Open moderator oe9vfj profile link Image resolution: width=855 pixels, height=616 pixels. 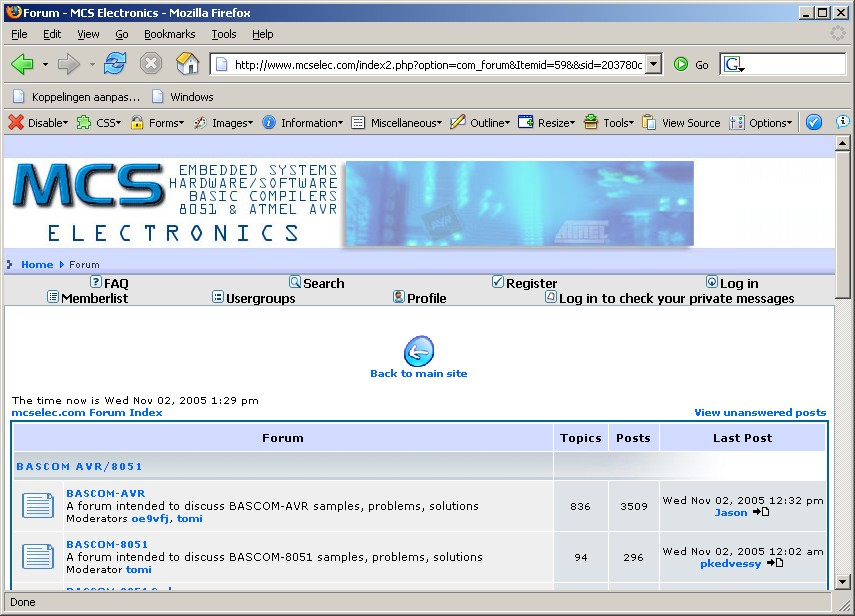[x=150, y=518]
